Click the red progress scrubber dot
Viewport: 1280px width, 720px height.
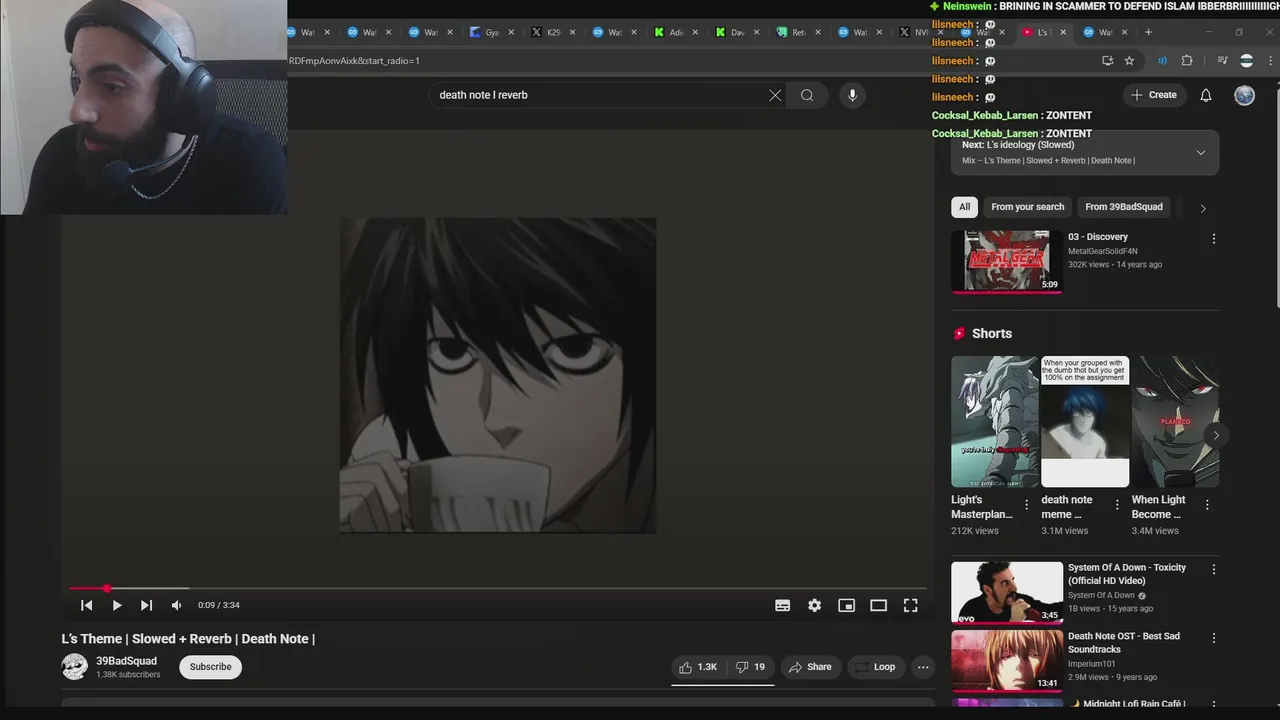click(x=107, y=588)
